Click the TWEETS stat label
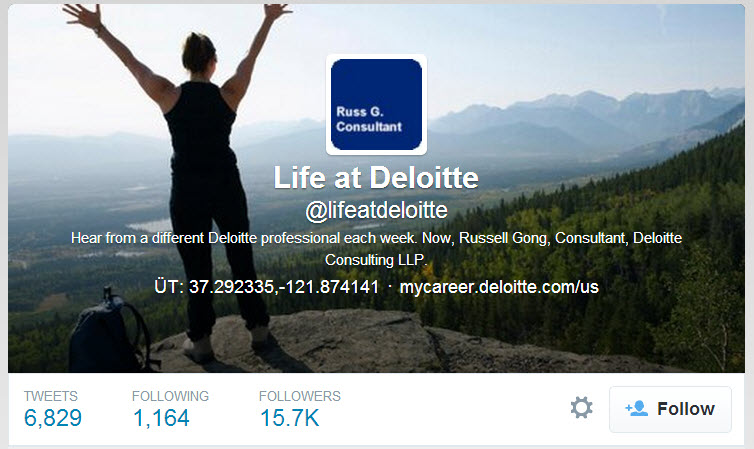 [50, 396]
